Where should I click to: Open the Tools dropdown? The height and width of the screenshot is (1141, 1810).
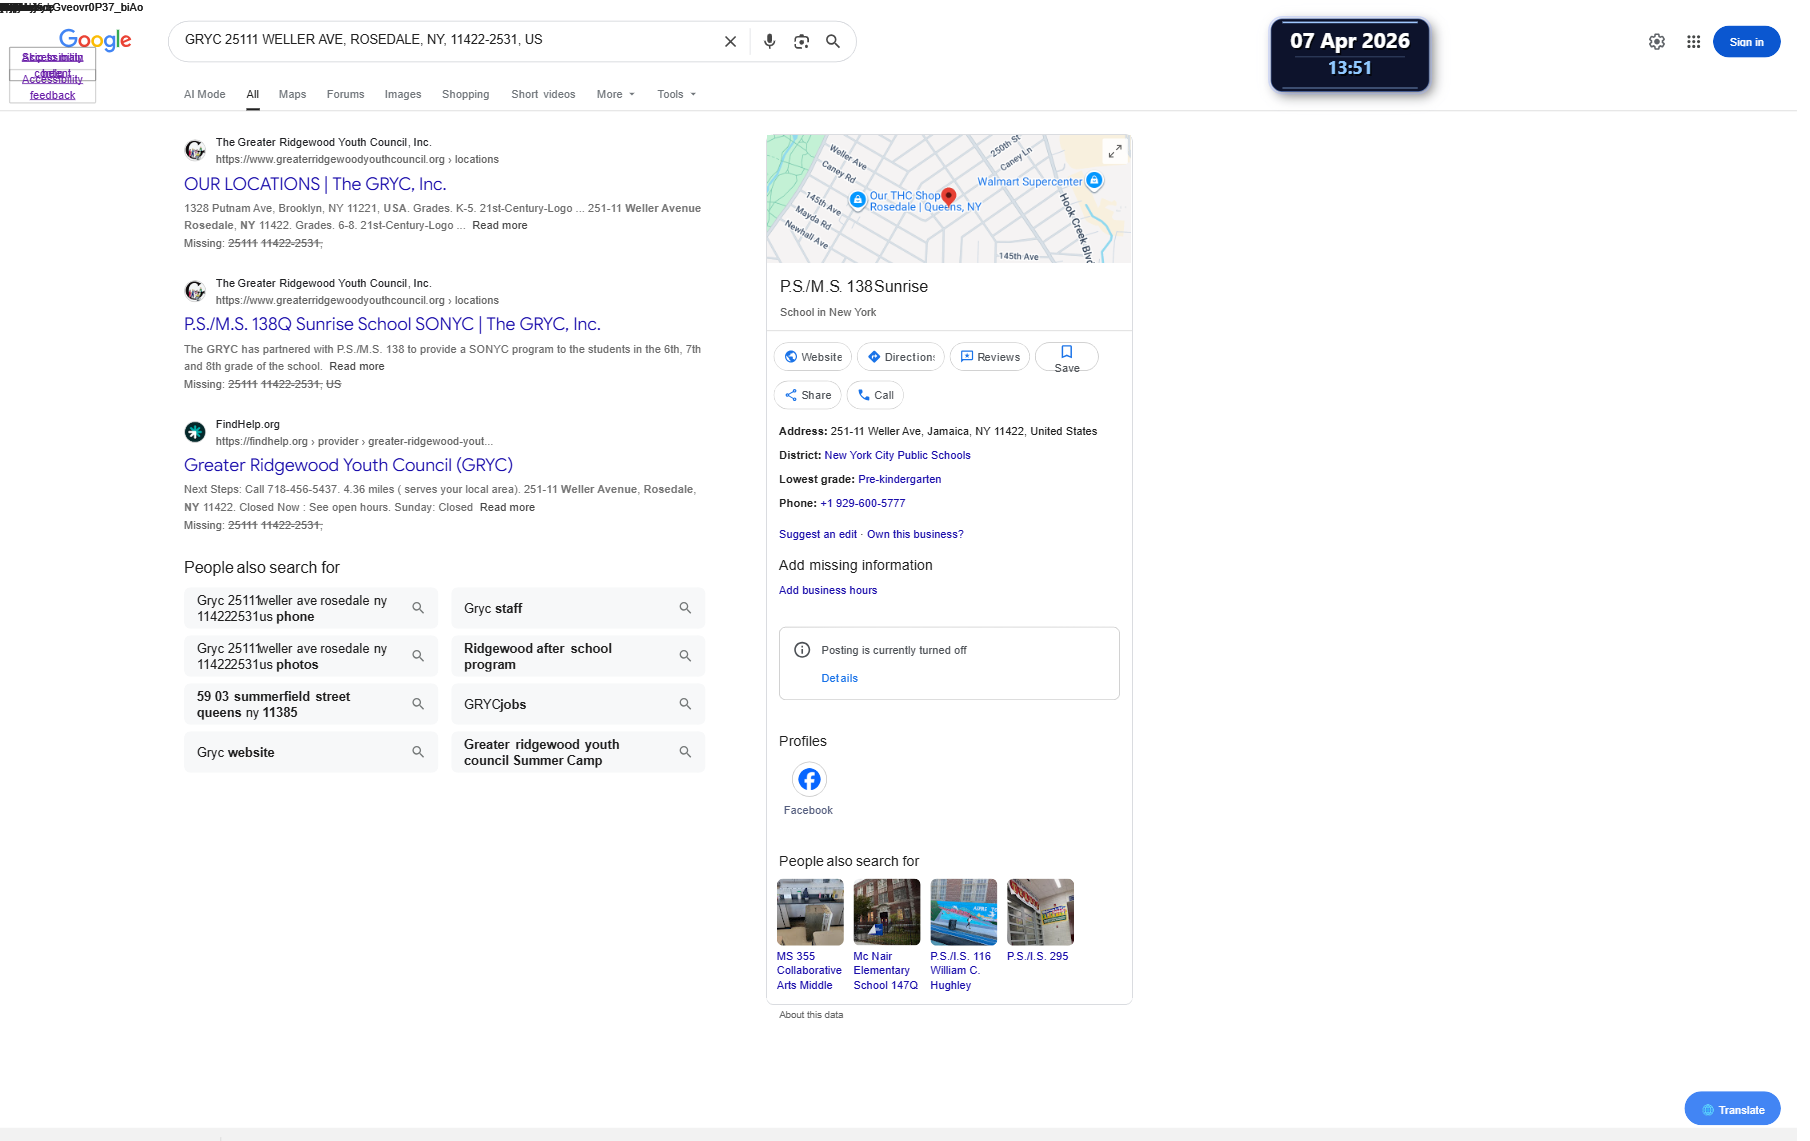(x=676, y=94)
